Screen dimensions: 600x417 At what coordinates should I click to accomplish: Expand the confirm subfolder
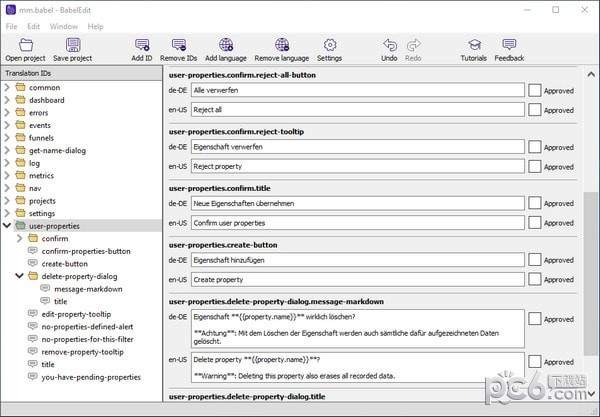20,239
